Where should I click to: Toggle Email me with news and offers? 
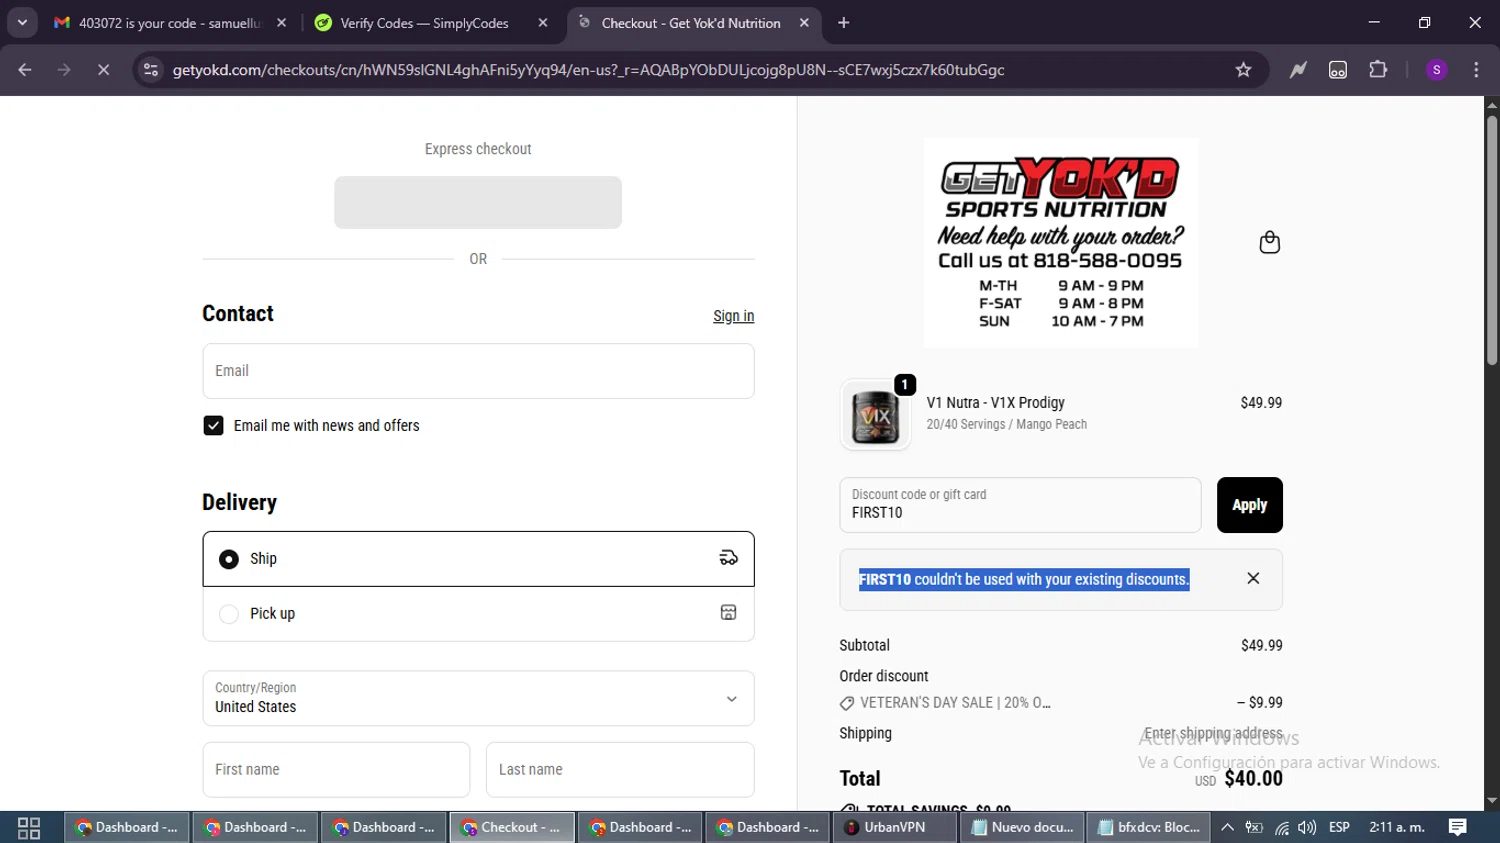click(x=213, y=426)
